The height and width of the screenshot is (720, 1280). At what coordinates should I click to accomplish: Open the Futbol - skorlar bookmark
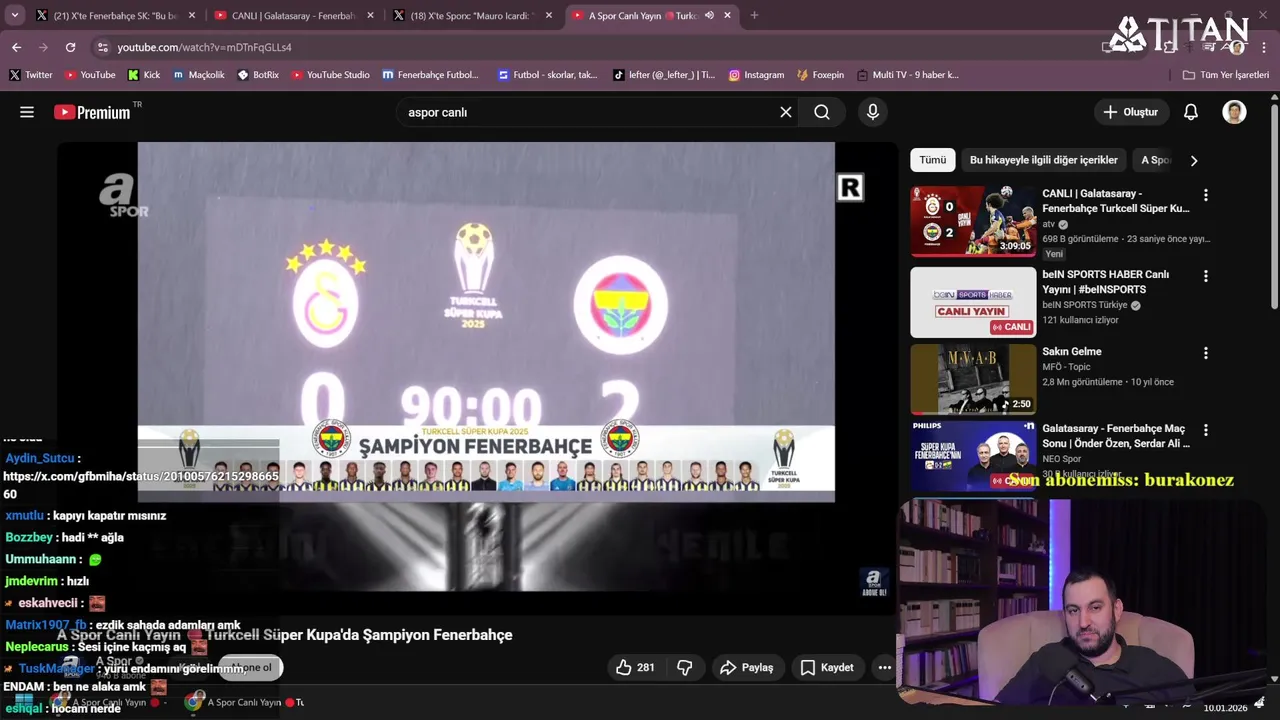click(547, 75)
